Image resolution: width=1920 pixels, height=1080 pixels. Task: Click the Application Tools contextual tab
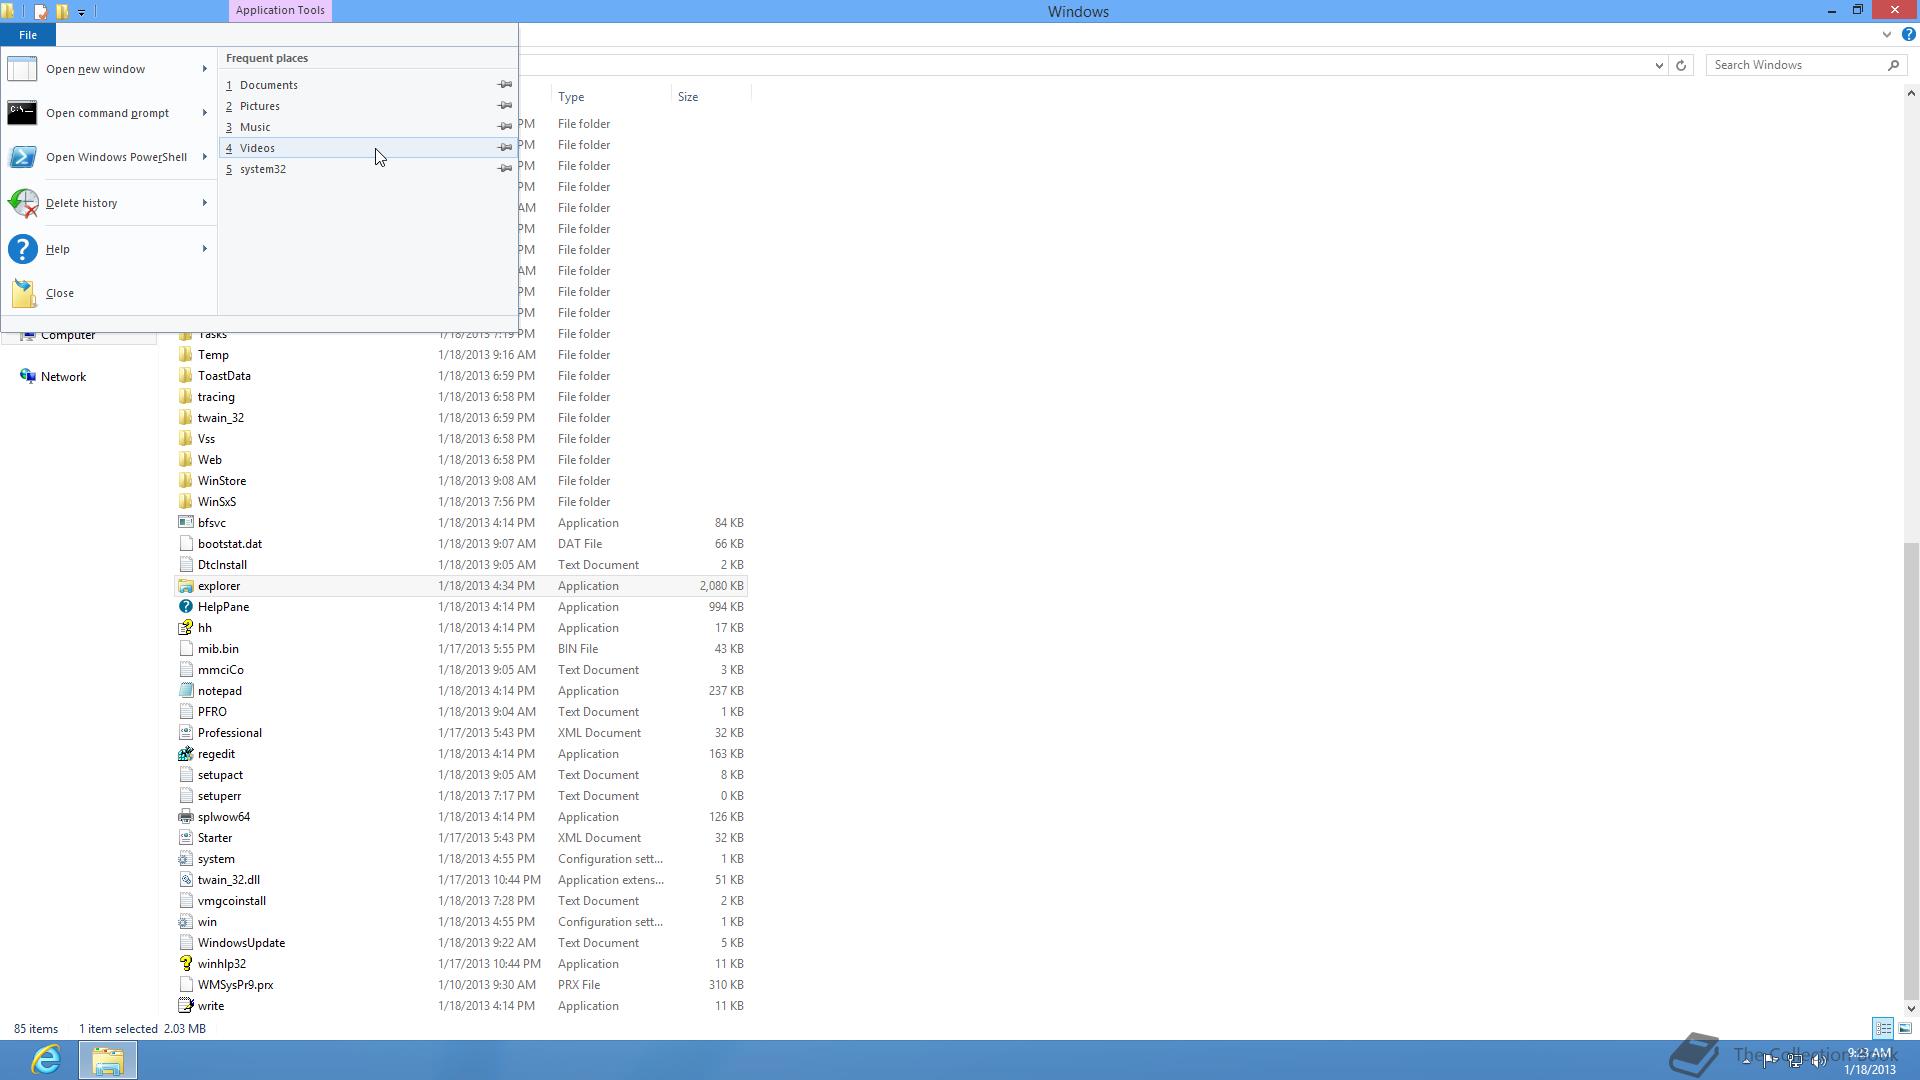tap(280, 11)
